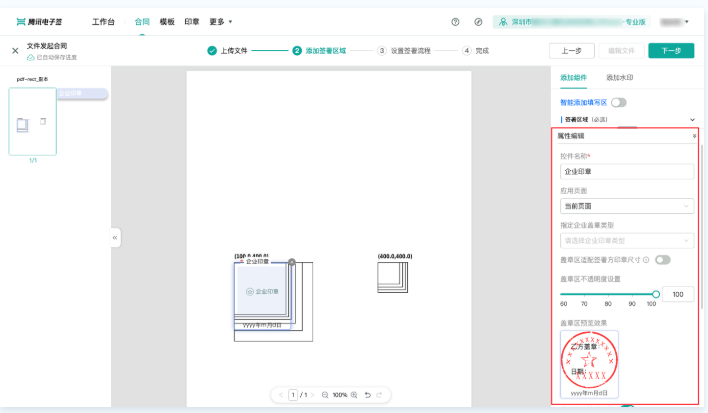Click the step 3 circle 设置签署流程
Image resolution: width=708 pixels, height=413 pixels.
coord(382,51)
